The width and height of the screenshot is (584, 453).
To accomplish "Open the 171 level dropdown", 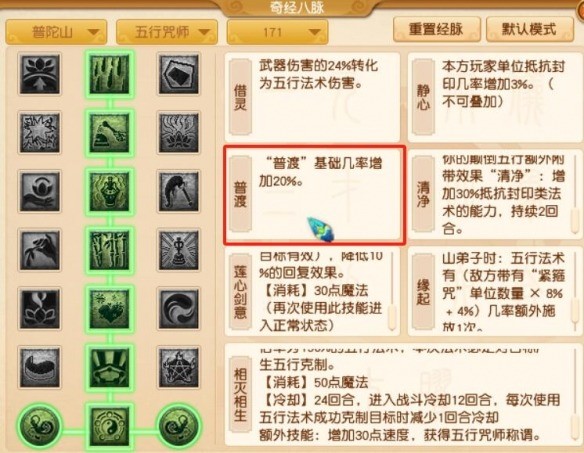I will 277,32.
